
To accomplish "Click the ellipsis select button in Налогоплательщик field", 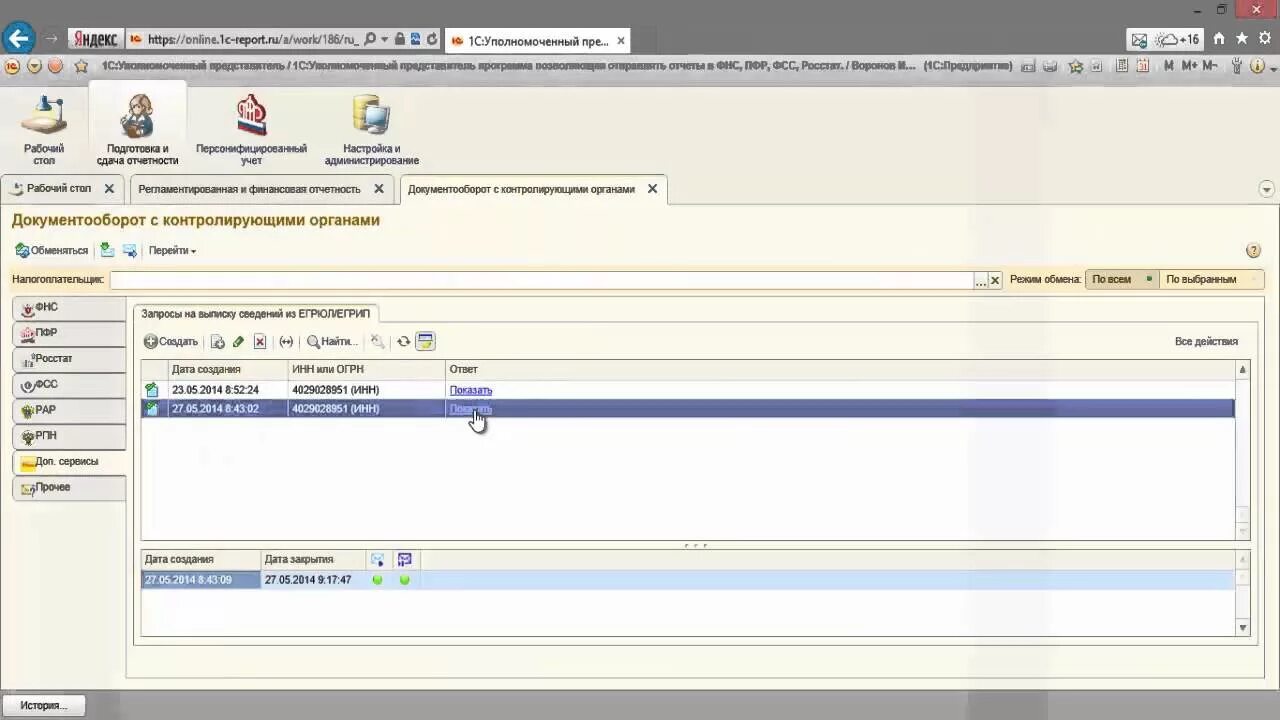I will 980,281.
